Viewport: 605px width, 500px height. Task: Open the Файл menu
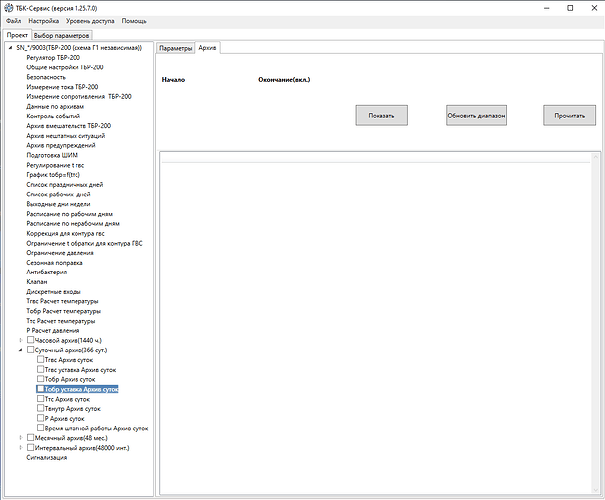click(14, 20)
